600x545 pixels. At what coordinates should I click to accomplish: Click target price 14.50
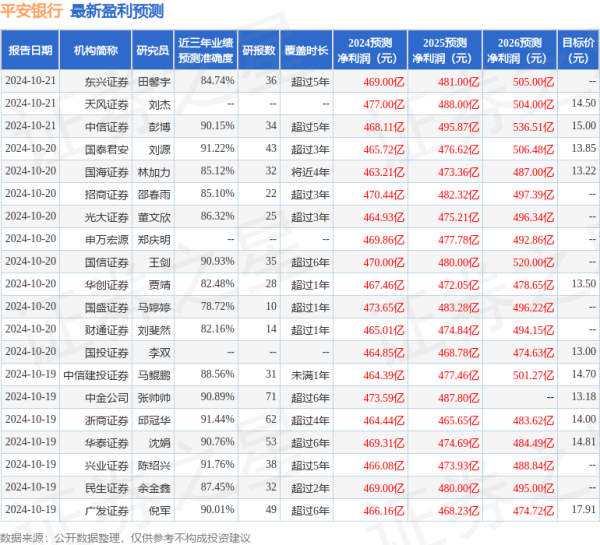584,103
